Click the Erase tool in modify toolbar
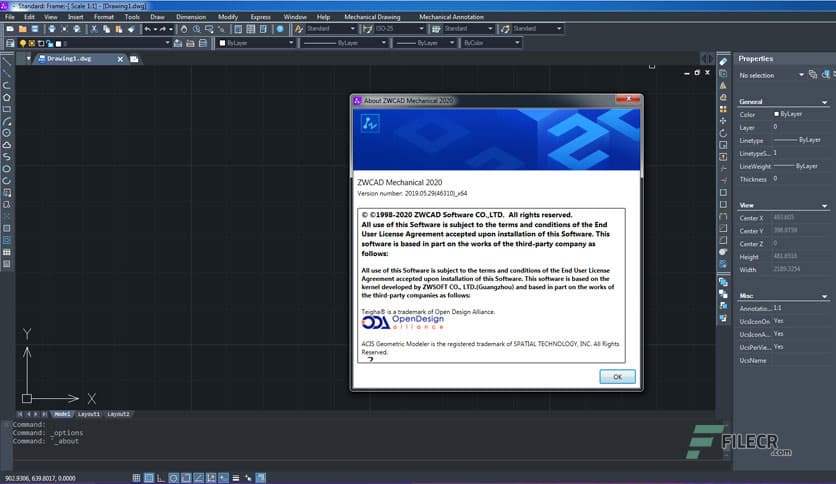Viewport: 836px width, 484px height. (723, 61)
